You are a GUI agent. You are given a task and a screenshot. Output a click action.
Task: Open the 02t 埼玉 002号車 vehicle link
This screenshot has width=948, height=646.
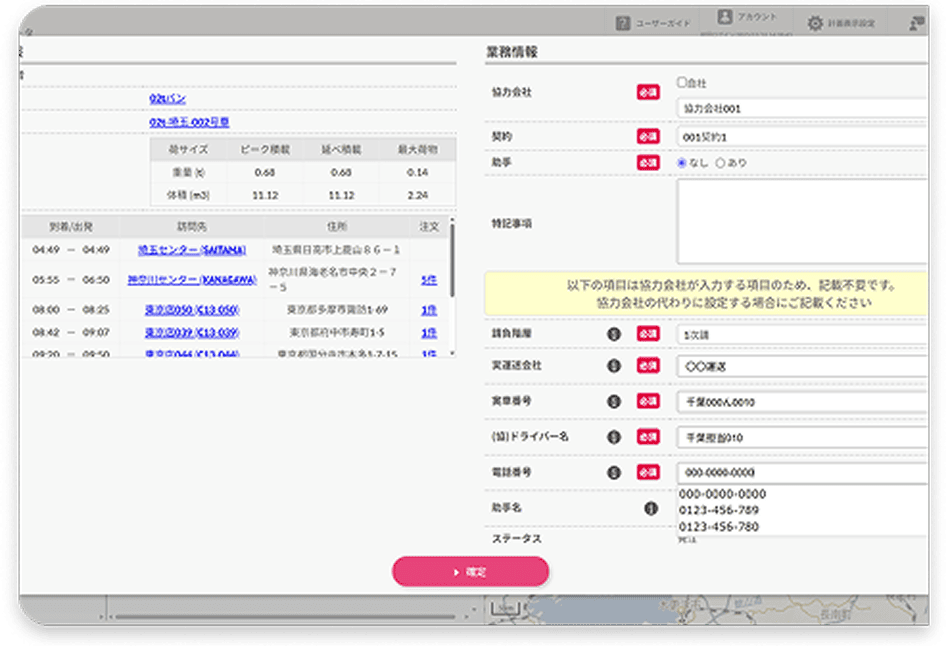189,122
